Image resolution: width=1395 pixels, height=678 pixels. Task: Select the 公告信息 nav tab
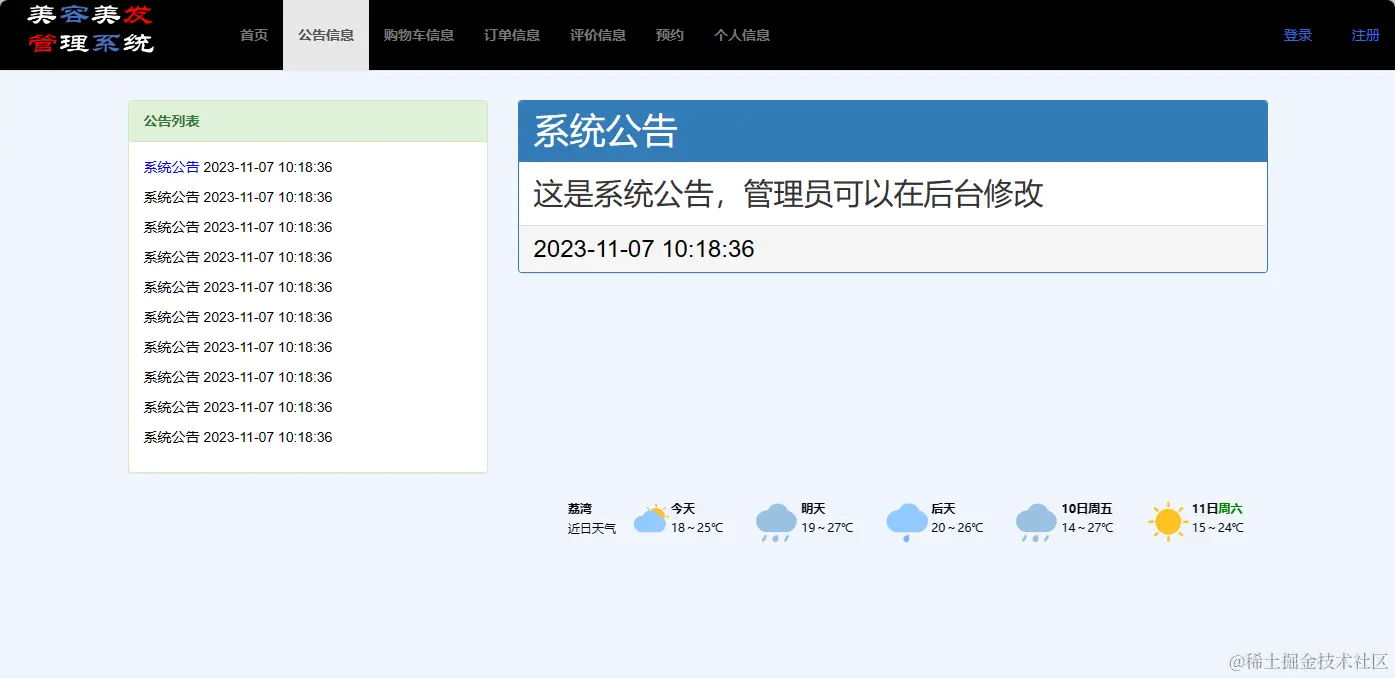[326, 35]
